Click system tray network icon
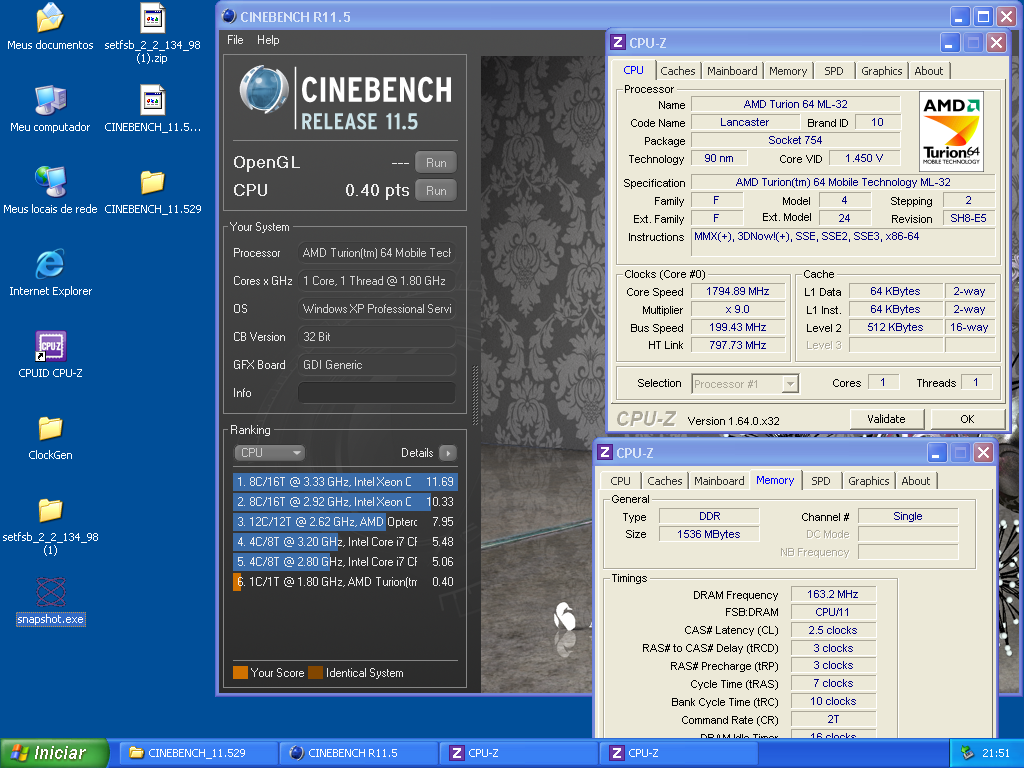The height and width of the screenshot is (768, 1024). point(968,753)
